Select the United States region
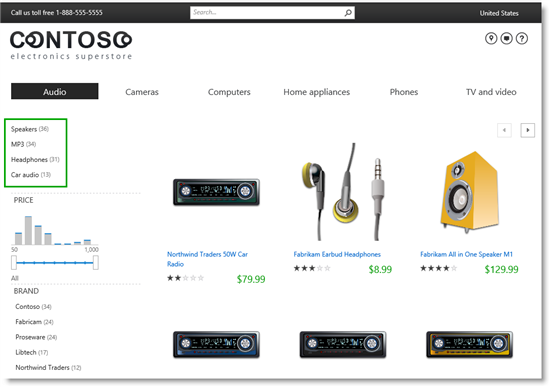The image size is (550, 387). point(499,13)
